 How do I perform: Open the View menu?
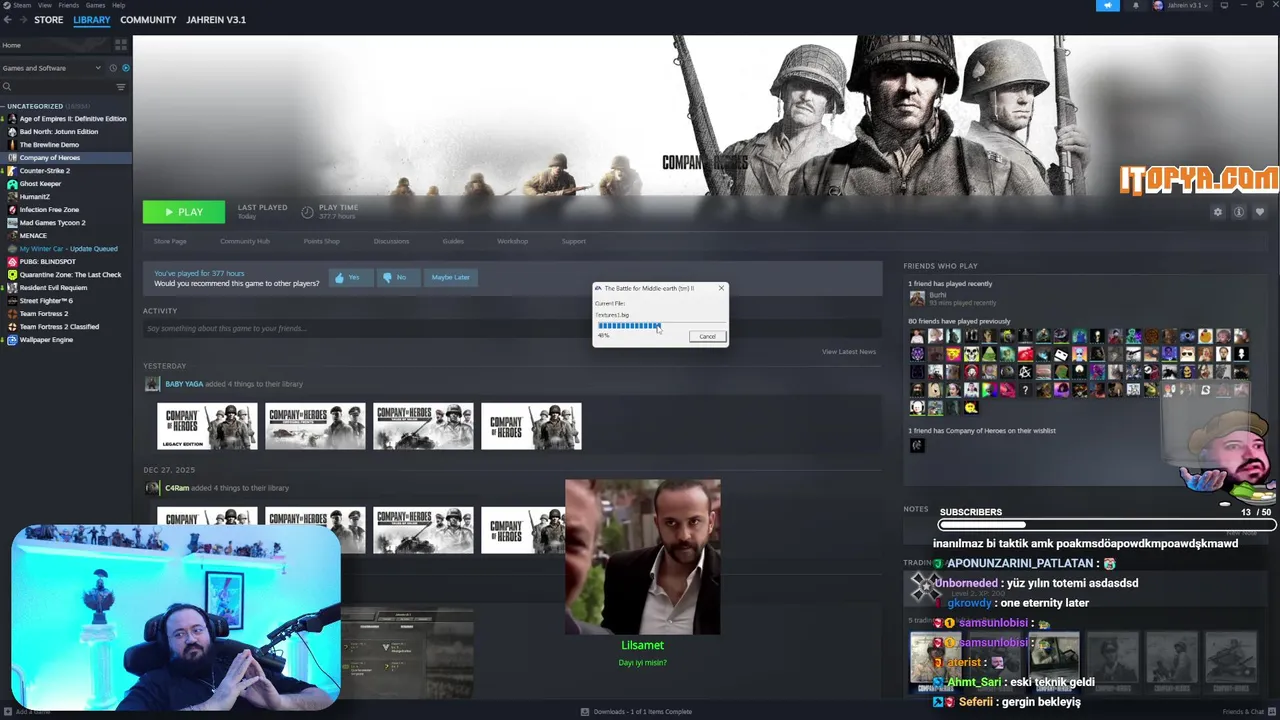pyautogui.click(x=45, y=5)
